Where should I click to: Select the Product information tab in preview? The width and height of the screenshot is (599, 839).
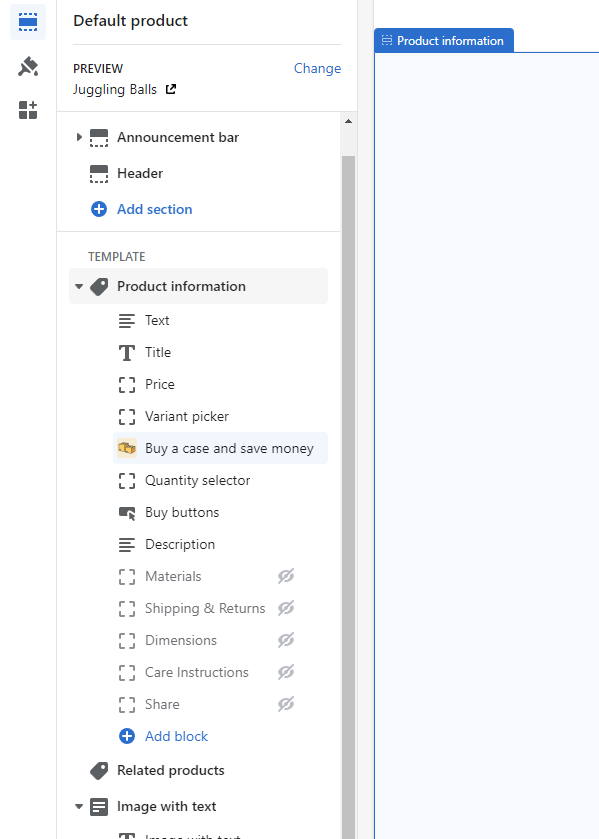point(444,41)
